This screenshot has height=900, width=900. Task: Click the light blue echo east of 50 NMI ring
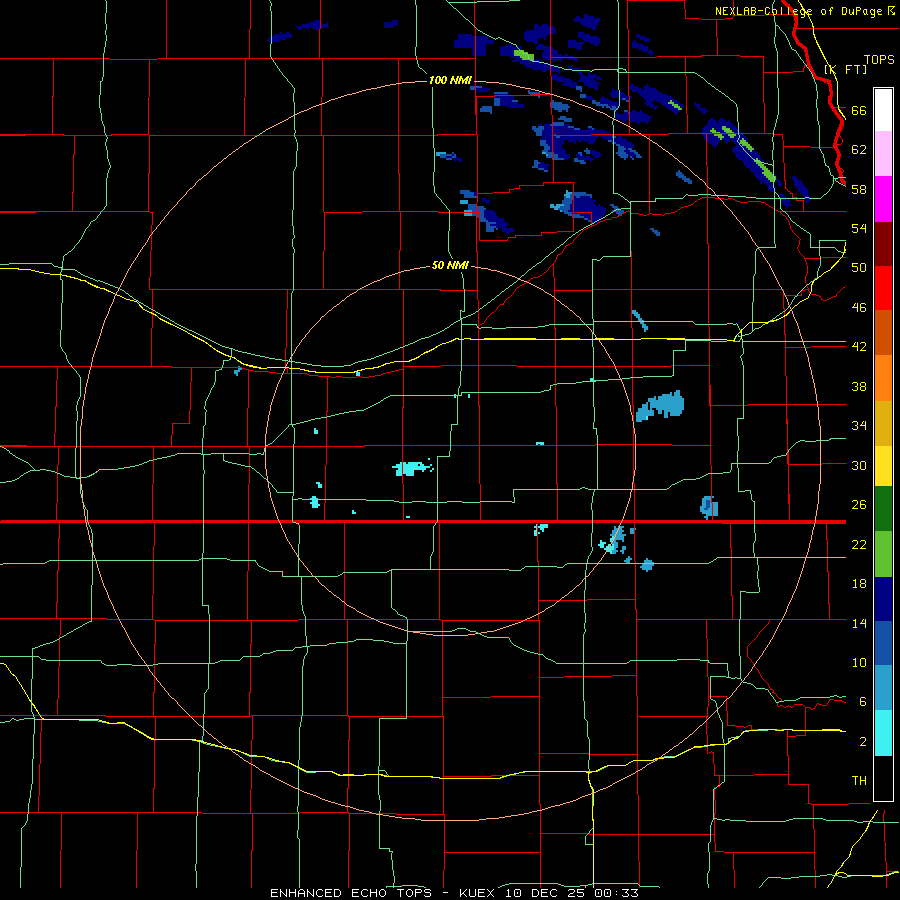point(660,406)
